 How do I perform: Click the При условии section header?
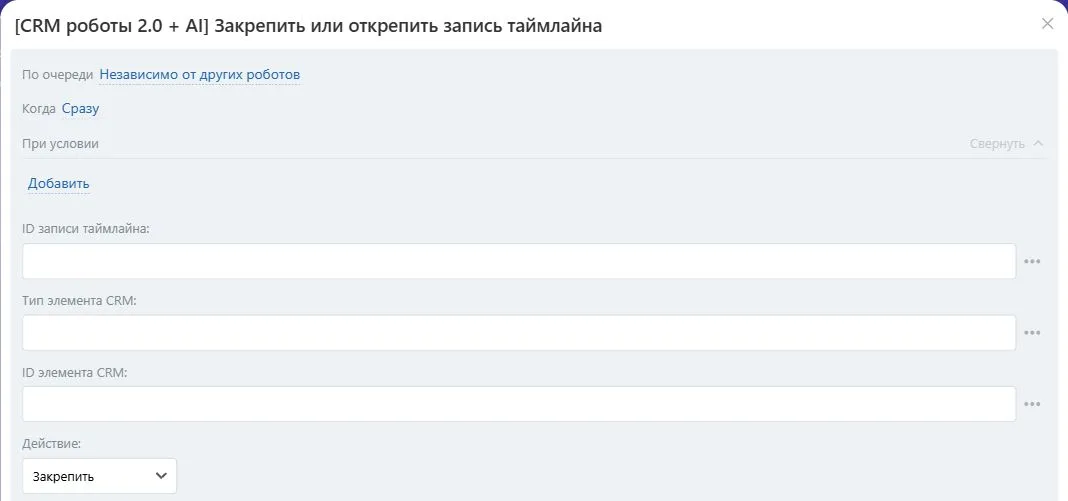click(61, 144)
